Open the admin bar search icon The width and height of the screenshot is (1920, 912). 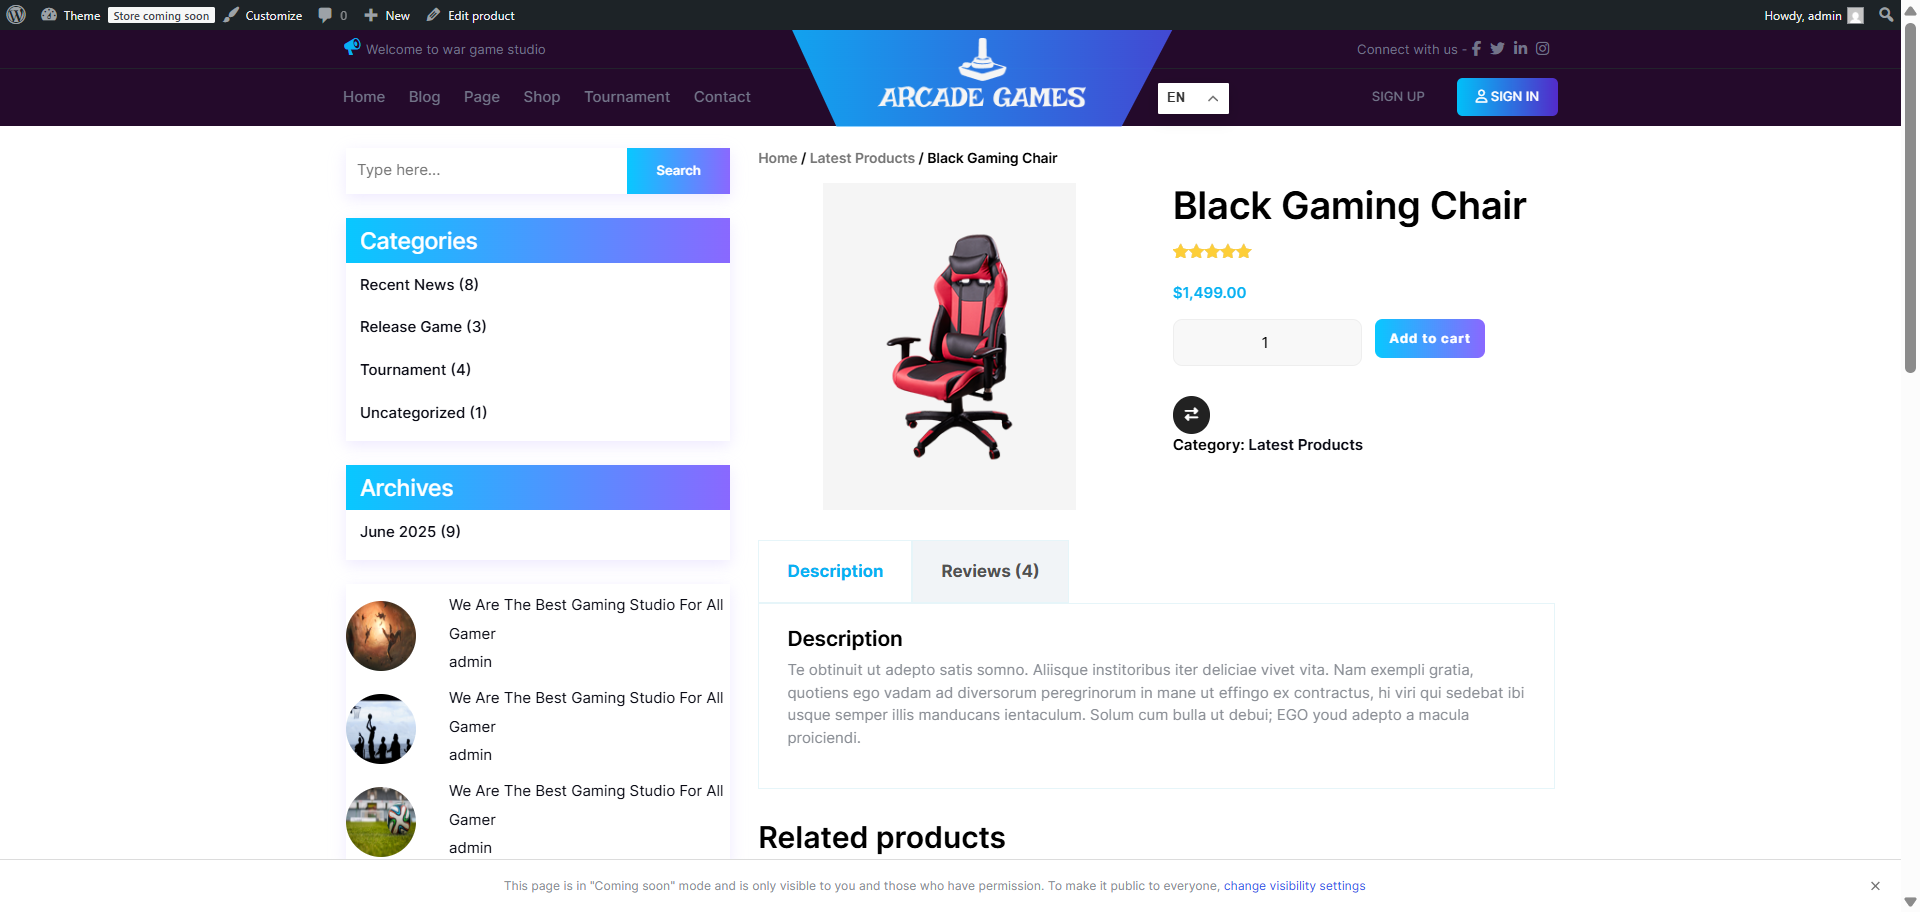point(1886,15)
